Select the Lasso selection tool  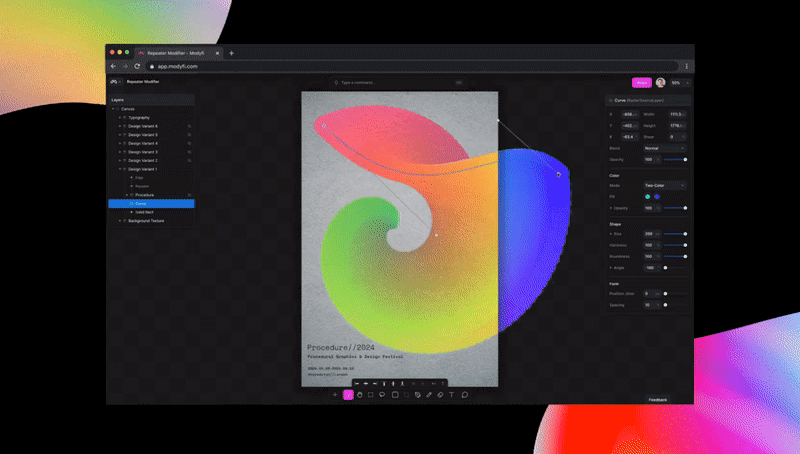[x=382, y=395]
